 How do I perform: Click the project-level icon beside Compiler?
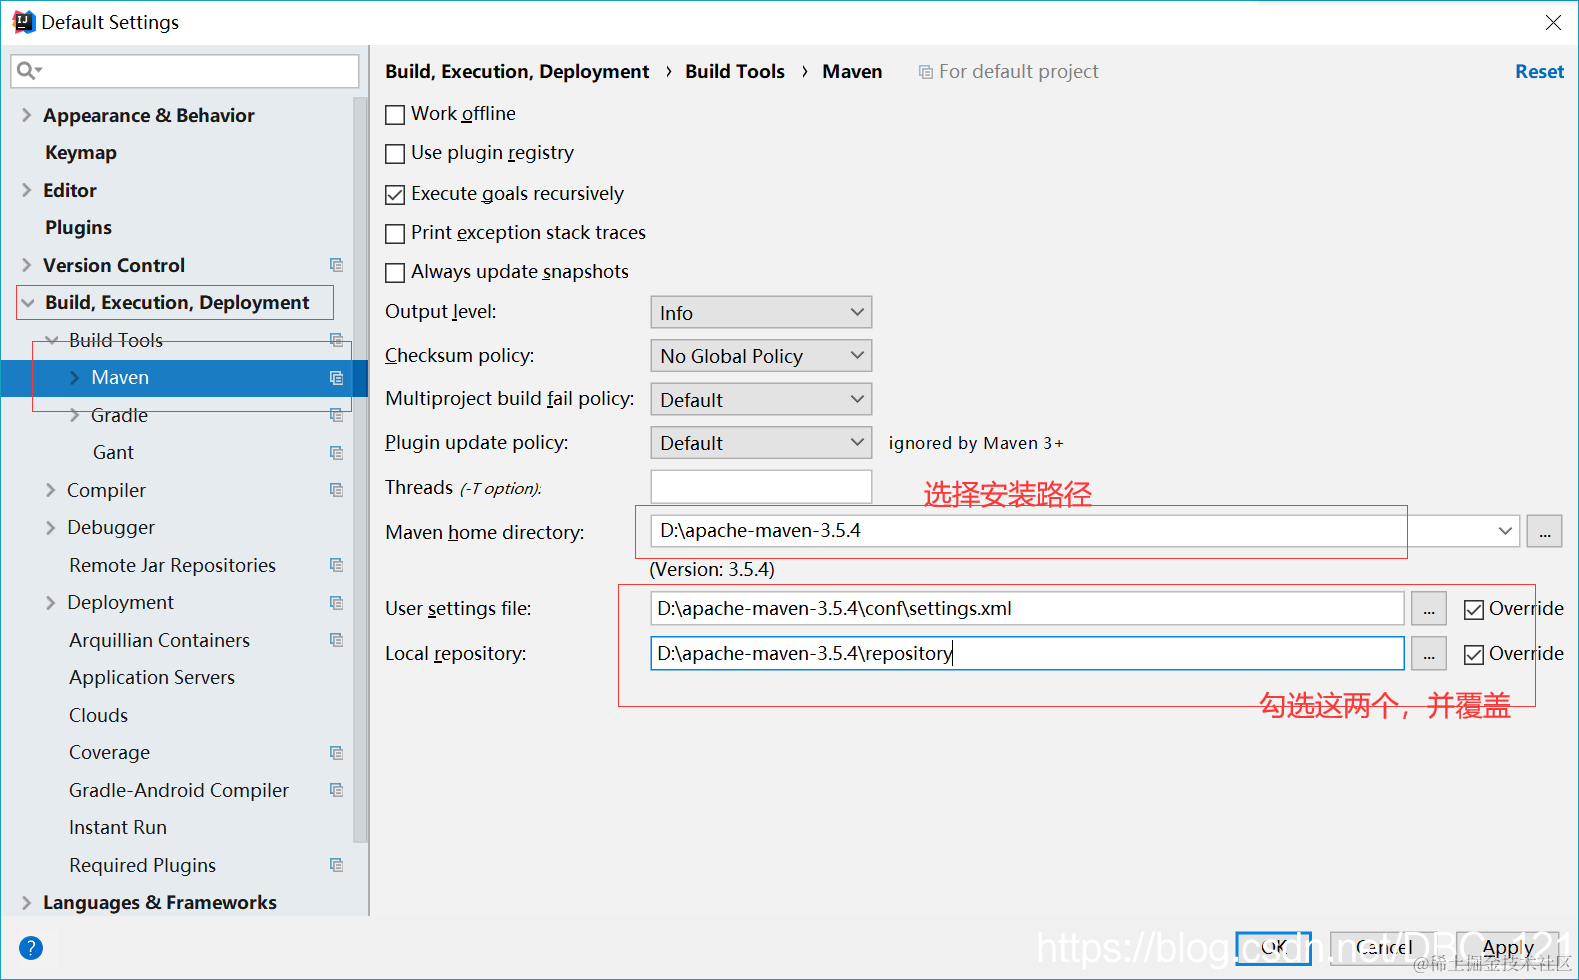[336, 490]
